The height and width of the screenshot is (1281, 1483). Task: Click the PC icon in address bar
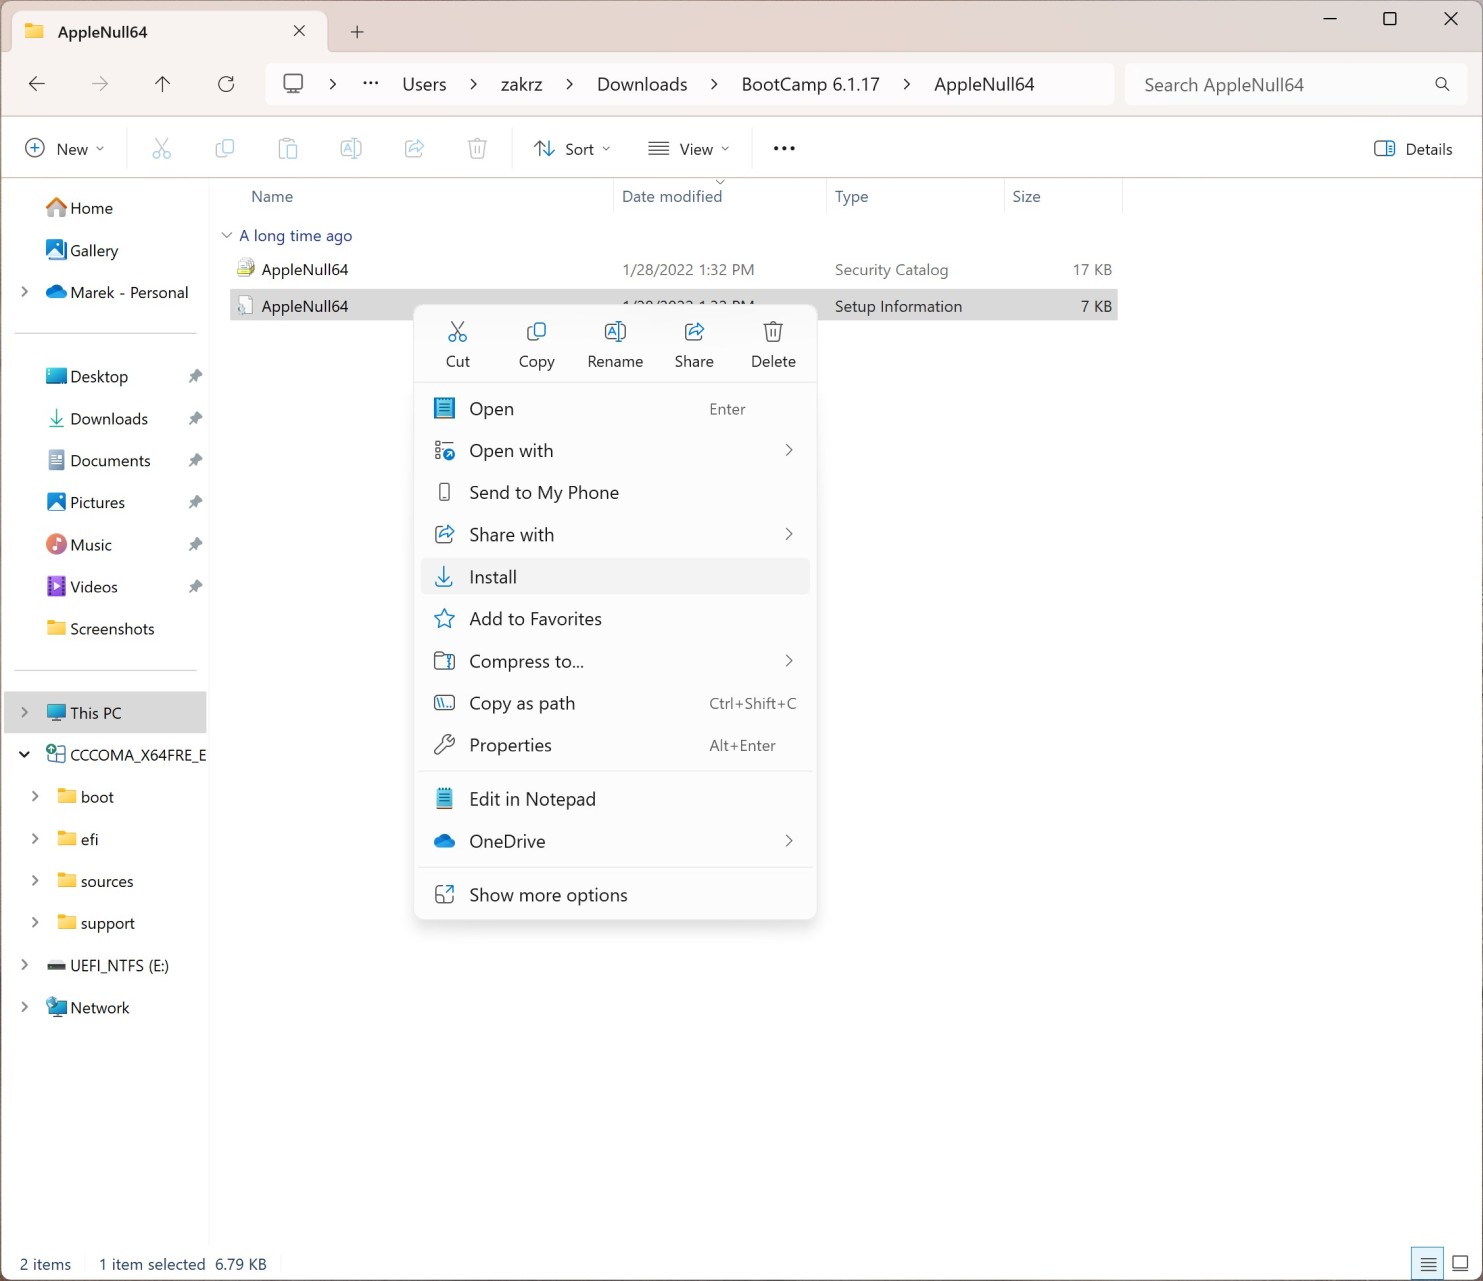coord(293,84)
